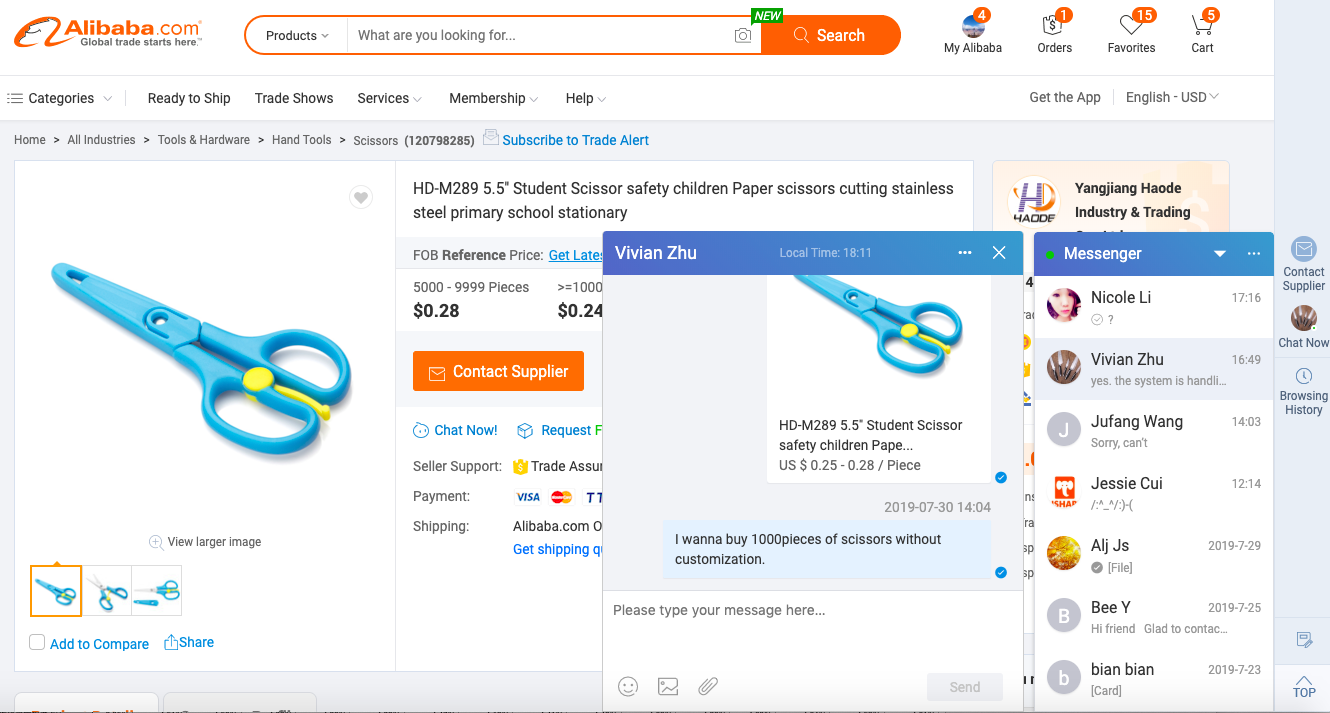
Task: Click orange Contact Supplier button
Action: click(498, 371)
